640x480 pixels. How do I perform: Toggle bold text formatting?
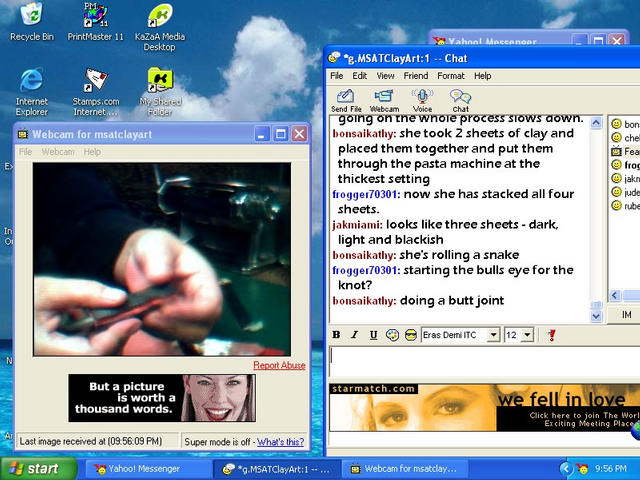336,335
